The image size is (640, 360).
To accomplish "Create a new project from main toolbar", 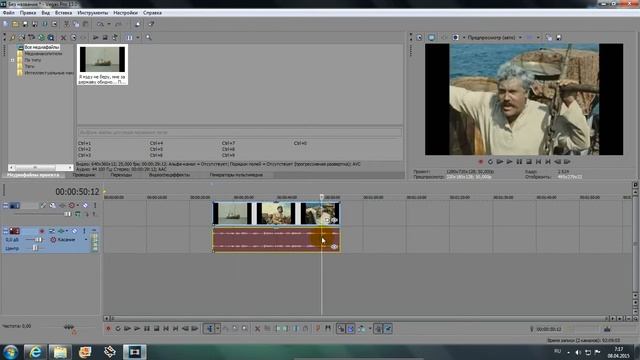I will click(6, 24).
